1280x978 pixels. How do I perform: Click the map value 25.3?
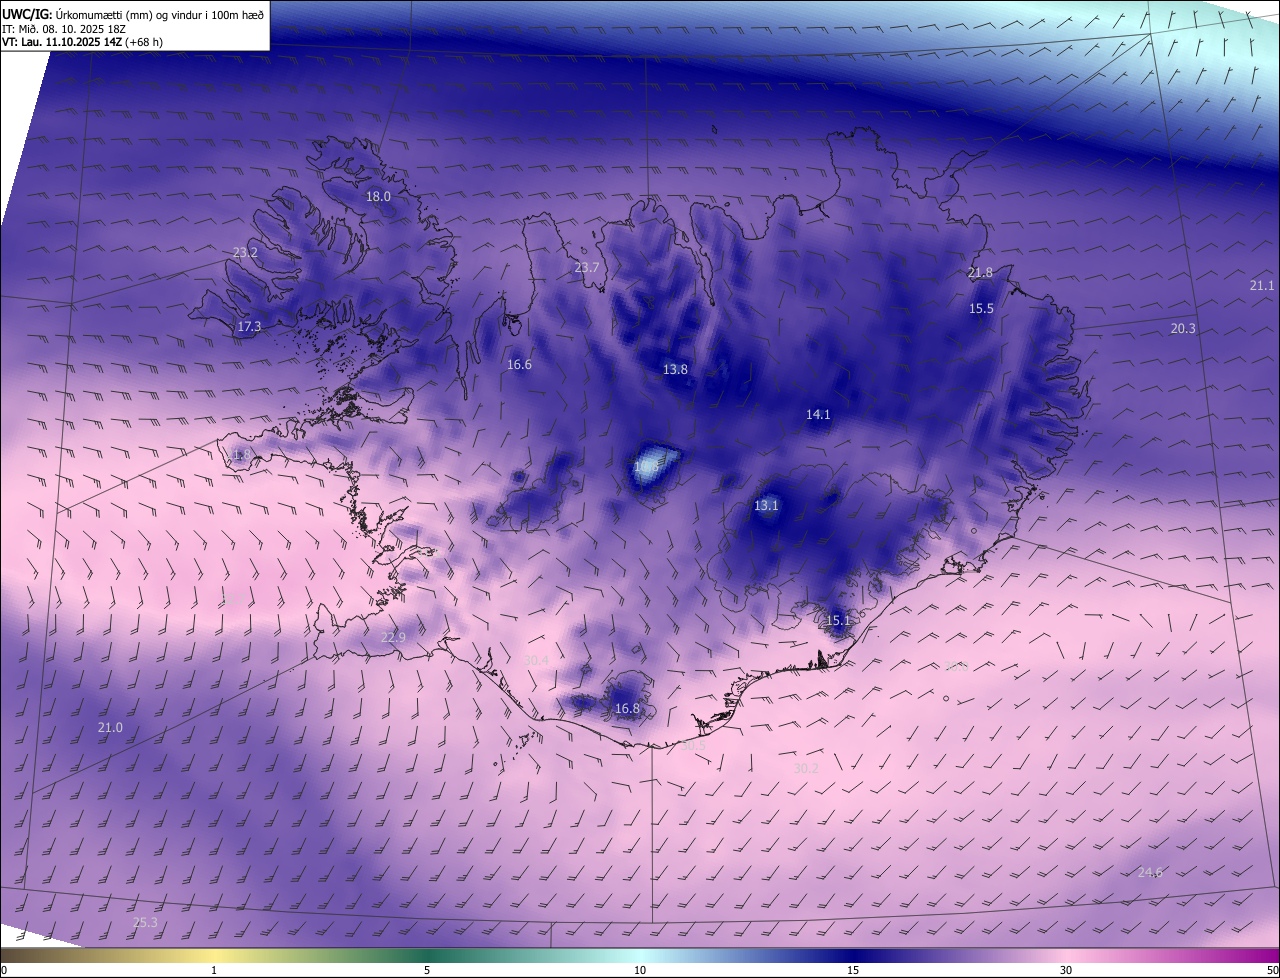point(145,923)
